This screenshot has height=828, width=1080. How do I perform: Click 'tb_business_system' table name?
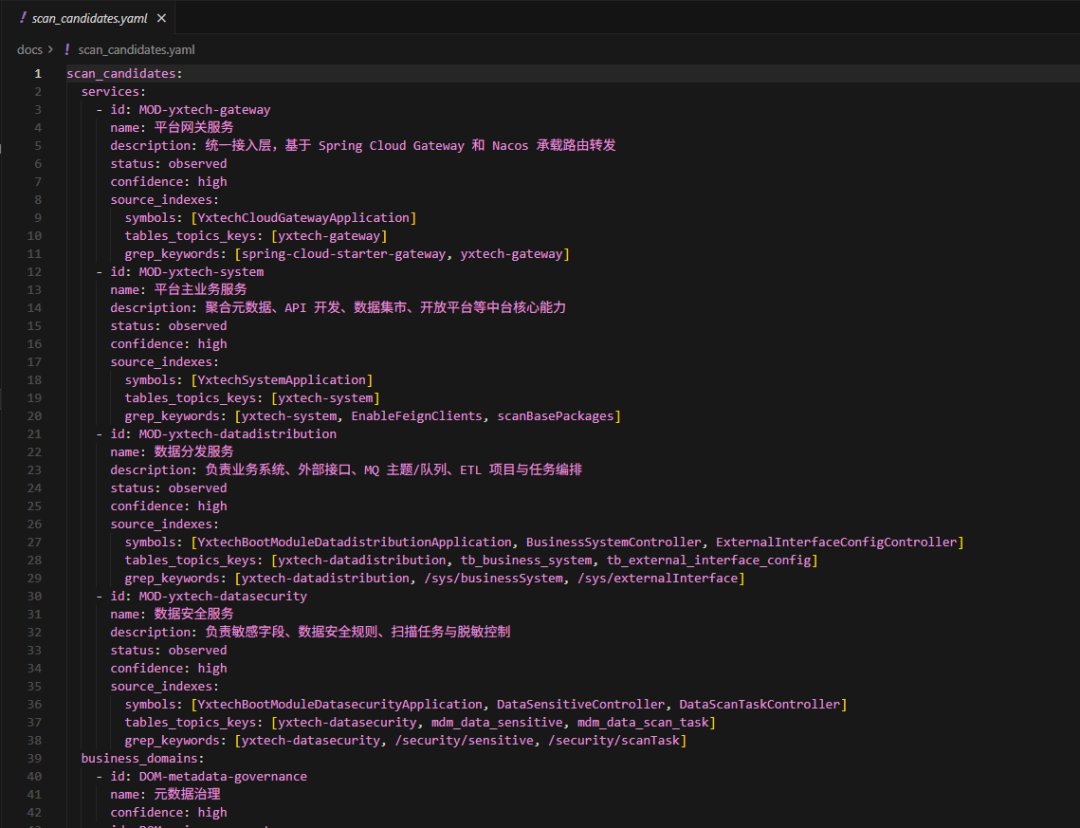(x=526, y=560)
